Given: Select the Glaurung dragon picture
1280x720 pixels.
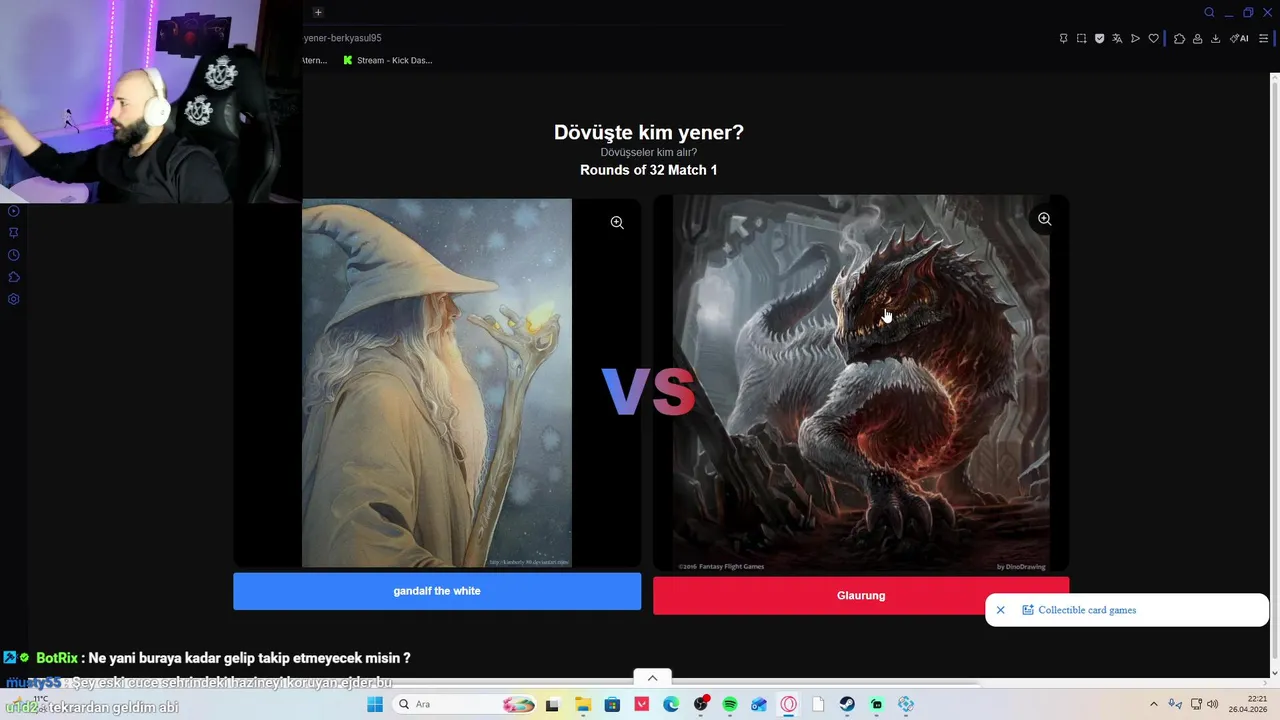Looking at the screenshot, I should pos(861,383).
